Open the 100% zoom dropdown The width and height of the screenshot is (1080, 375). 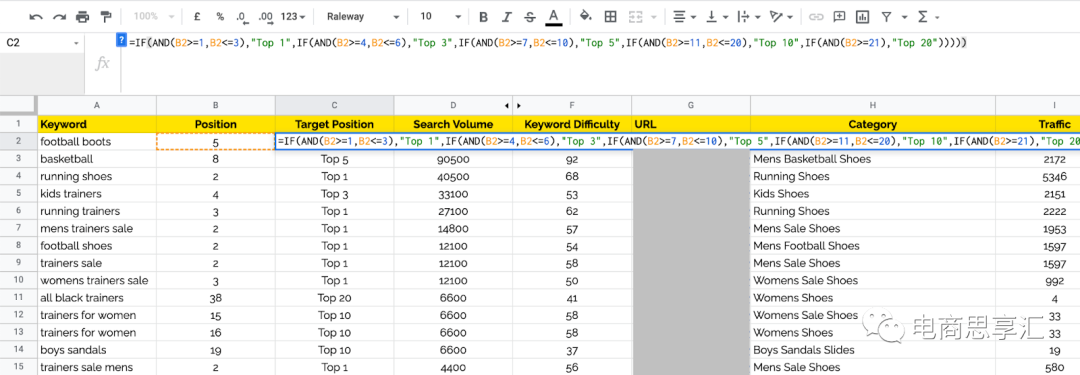click(x=154, y=17)
